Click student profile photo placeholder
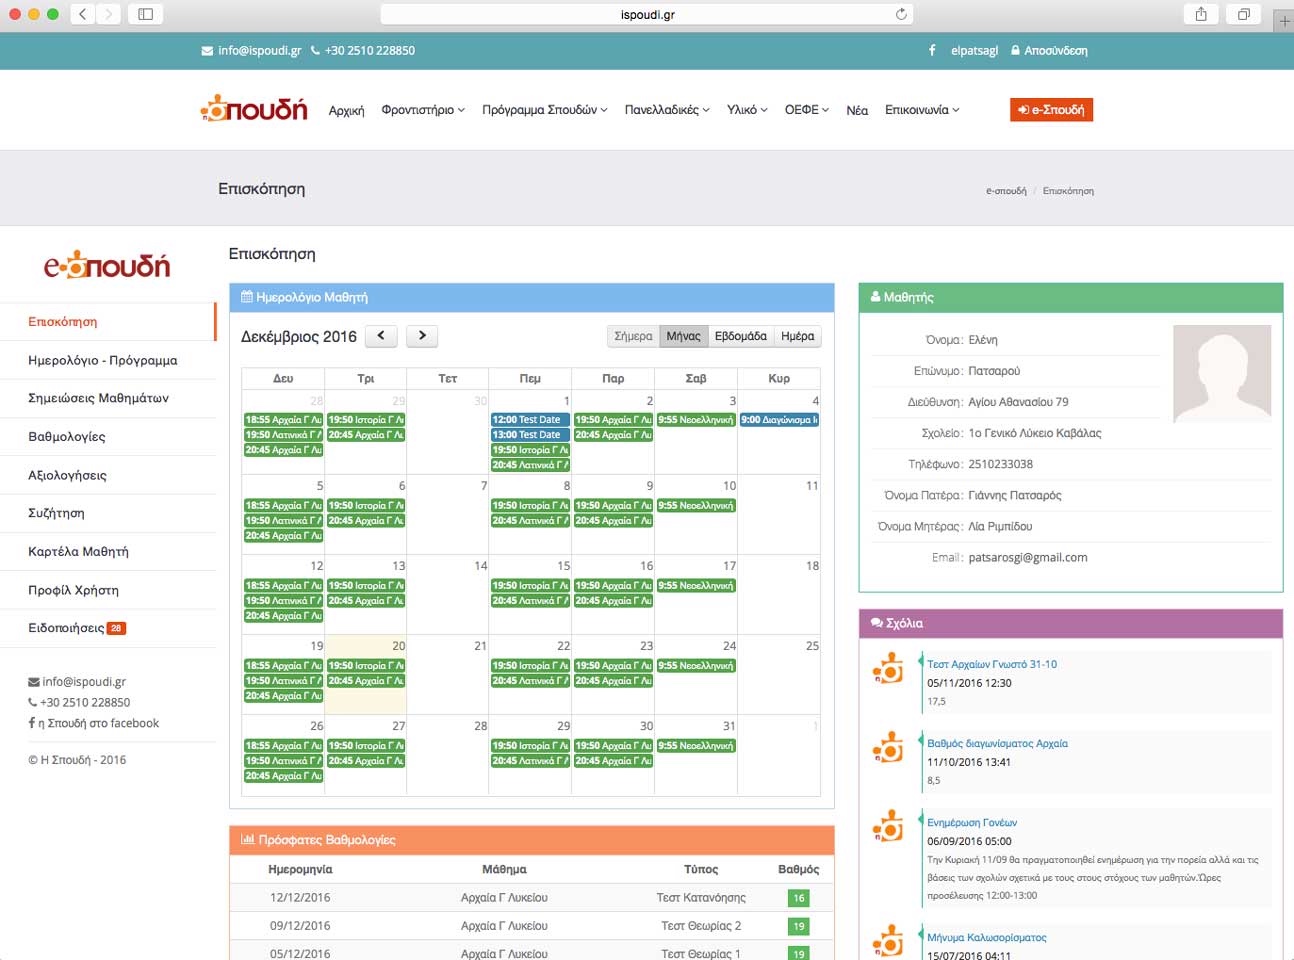This screenshot has width=1294, height=960. click(x=1222, y=373)
